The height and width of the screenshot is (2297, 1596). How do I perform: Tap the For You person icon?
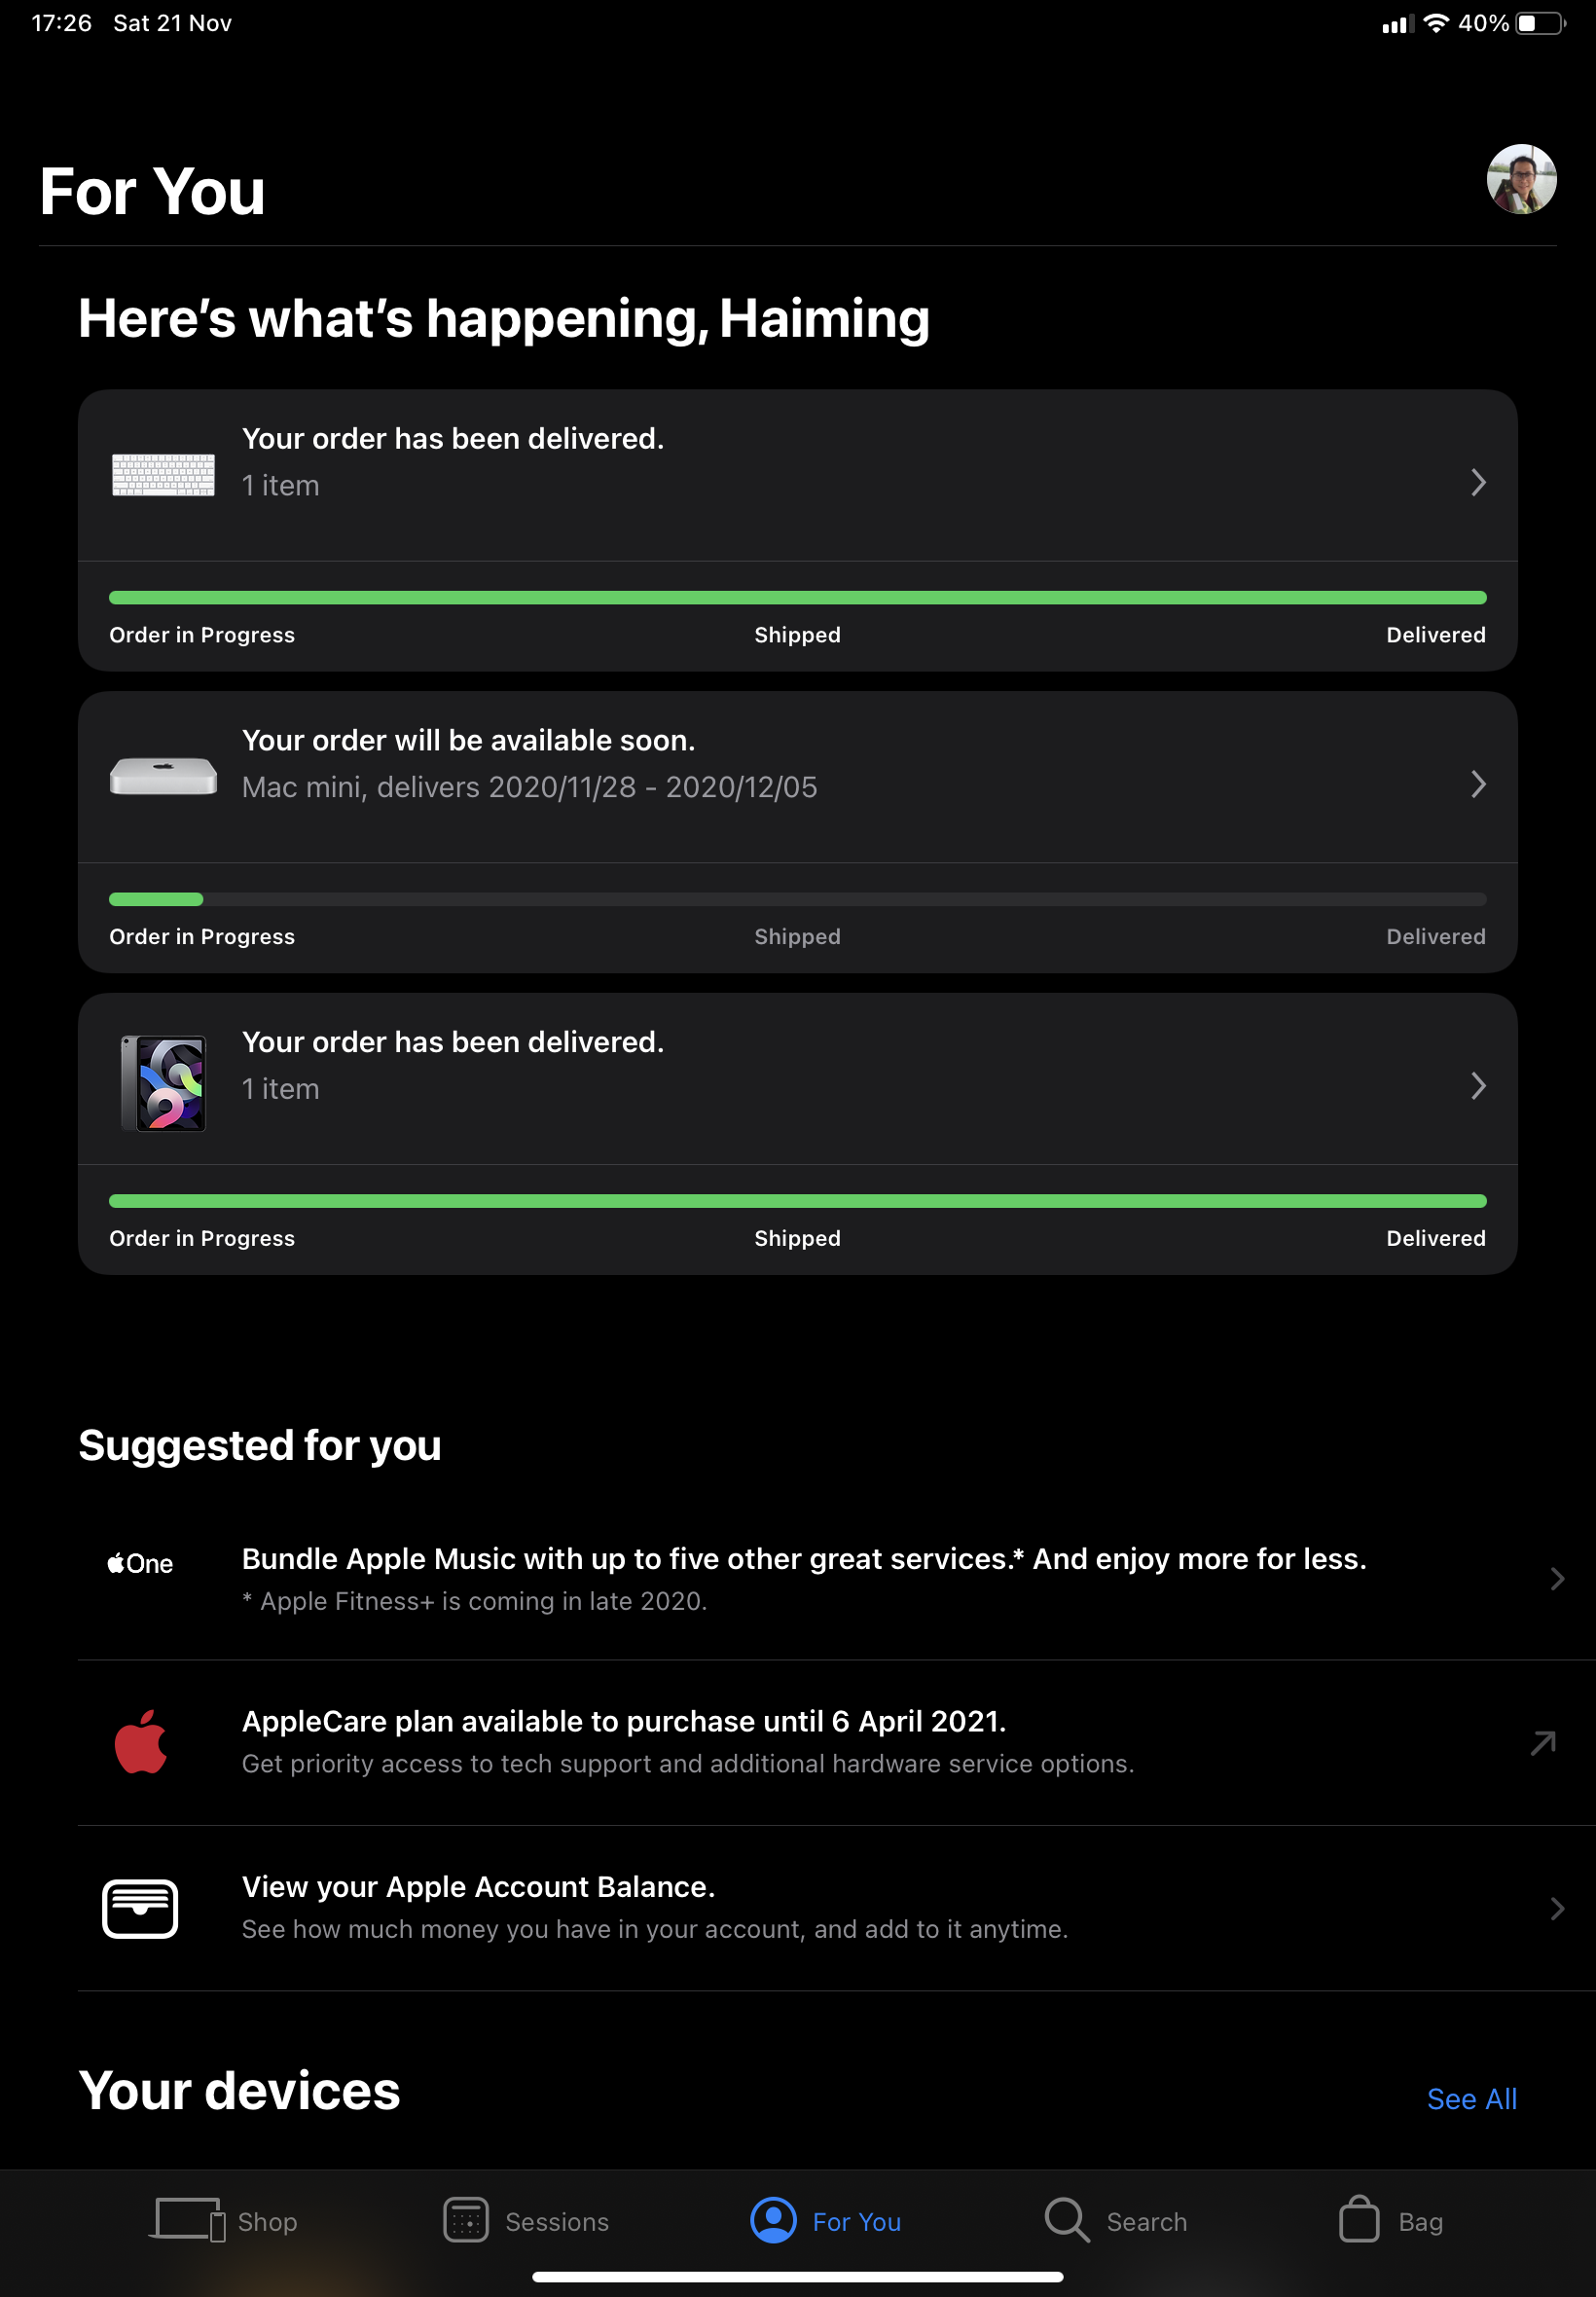pyautogui.click(x=773, y=2220)
